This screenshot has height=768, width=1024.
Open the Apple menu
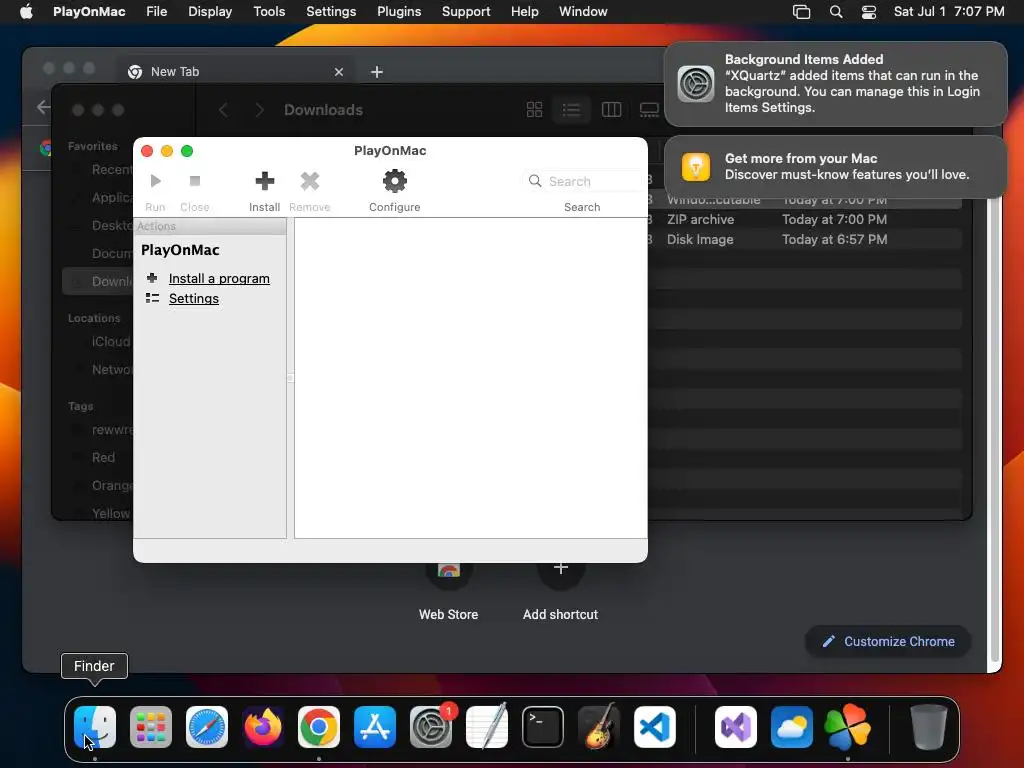tap(26, 12)
